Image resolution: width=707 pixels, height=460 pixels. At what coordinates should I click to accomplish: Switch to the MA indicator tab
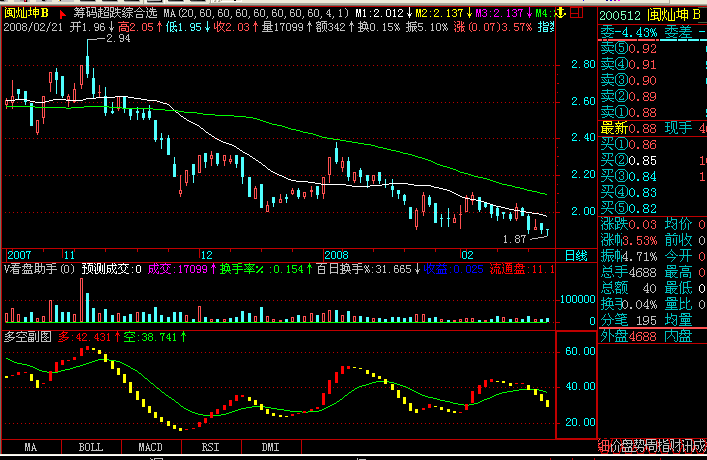[x=31, y=447]
